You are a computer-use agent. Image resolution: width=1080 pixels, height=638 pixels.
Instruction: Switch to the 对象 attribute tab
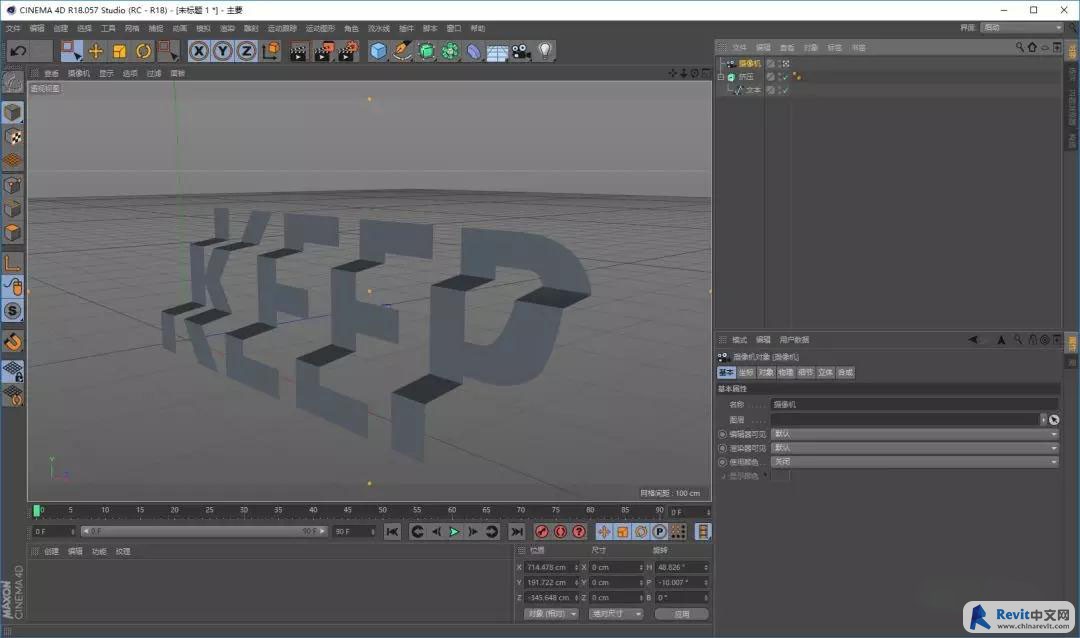pos(766,372)
